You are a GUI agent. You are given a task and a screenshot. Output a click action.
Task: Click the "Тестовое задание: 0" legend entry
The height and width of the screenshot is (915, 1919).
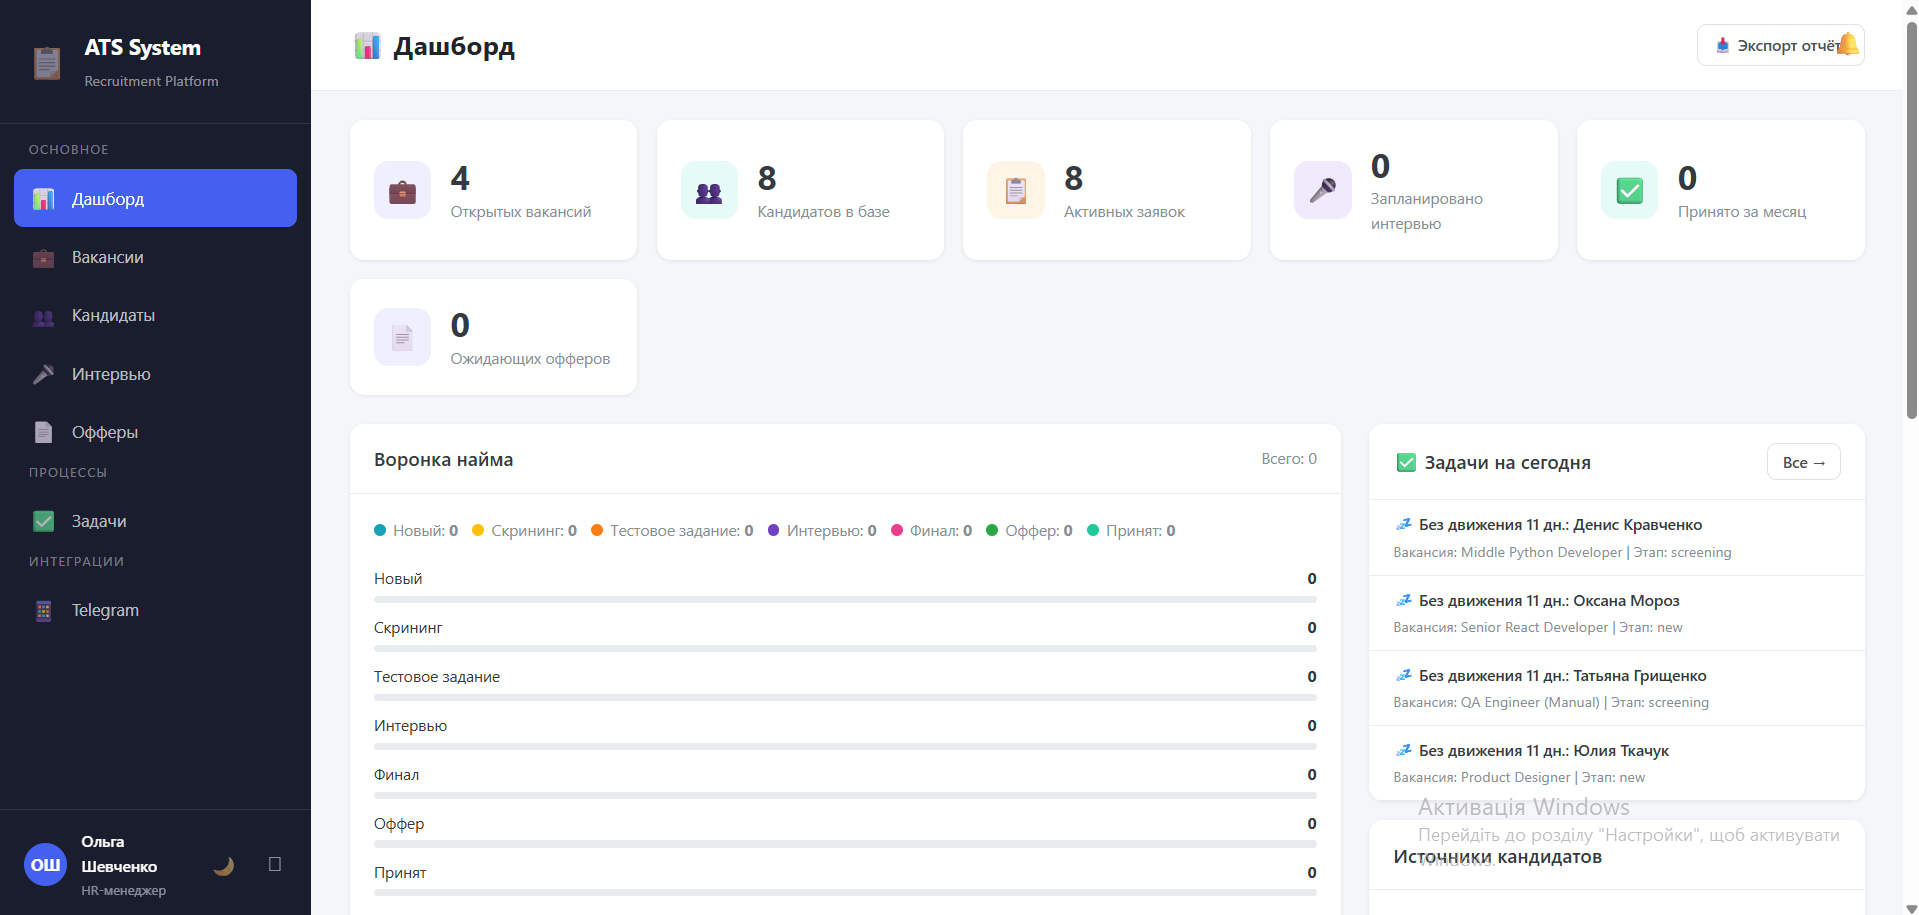point(672,530)
